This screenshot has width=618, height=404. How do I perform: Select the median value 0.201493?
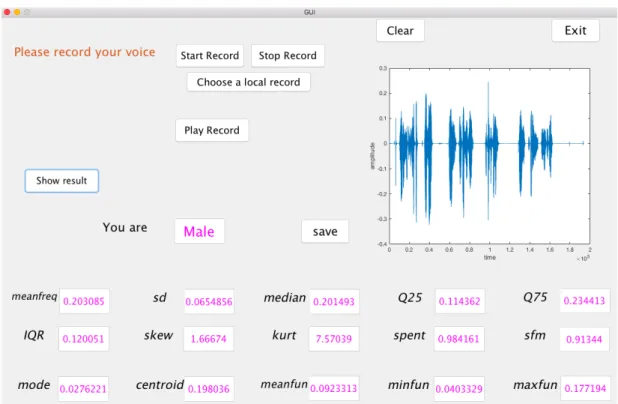(334, 302)
